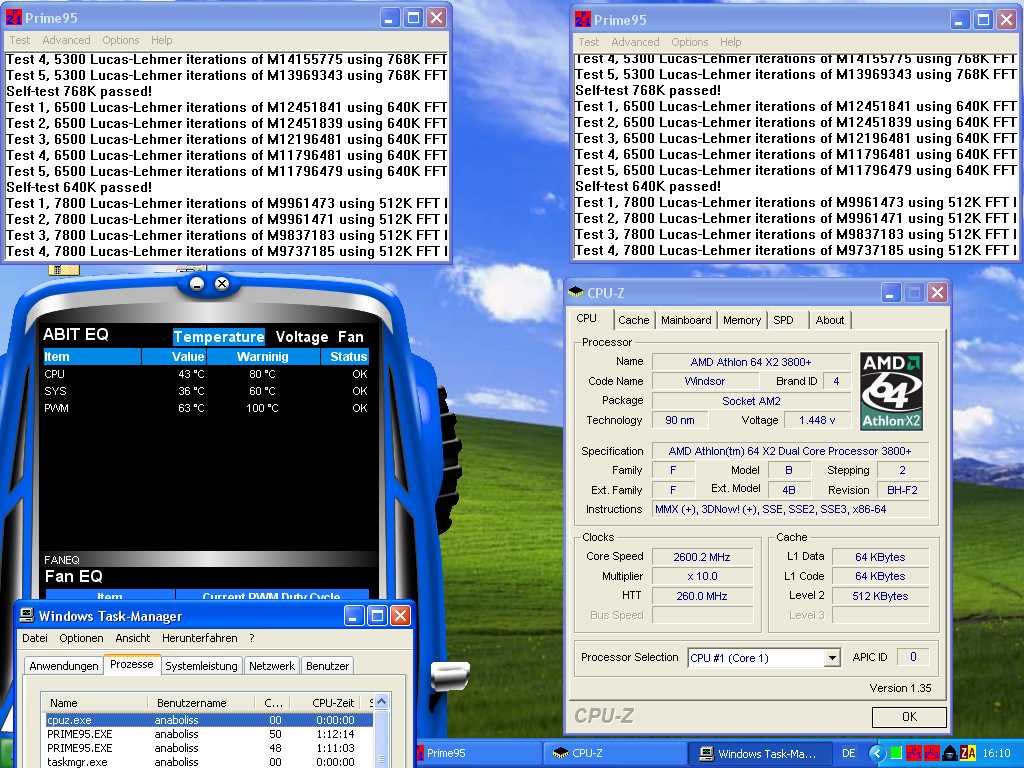The height and width of the screenshot is (768, 1024).
Task: Minimize the right Prime95 window
Action: (959, 20)
